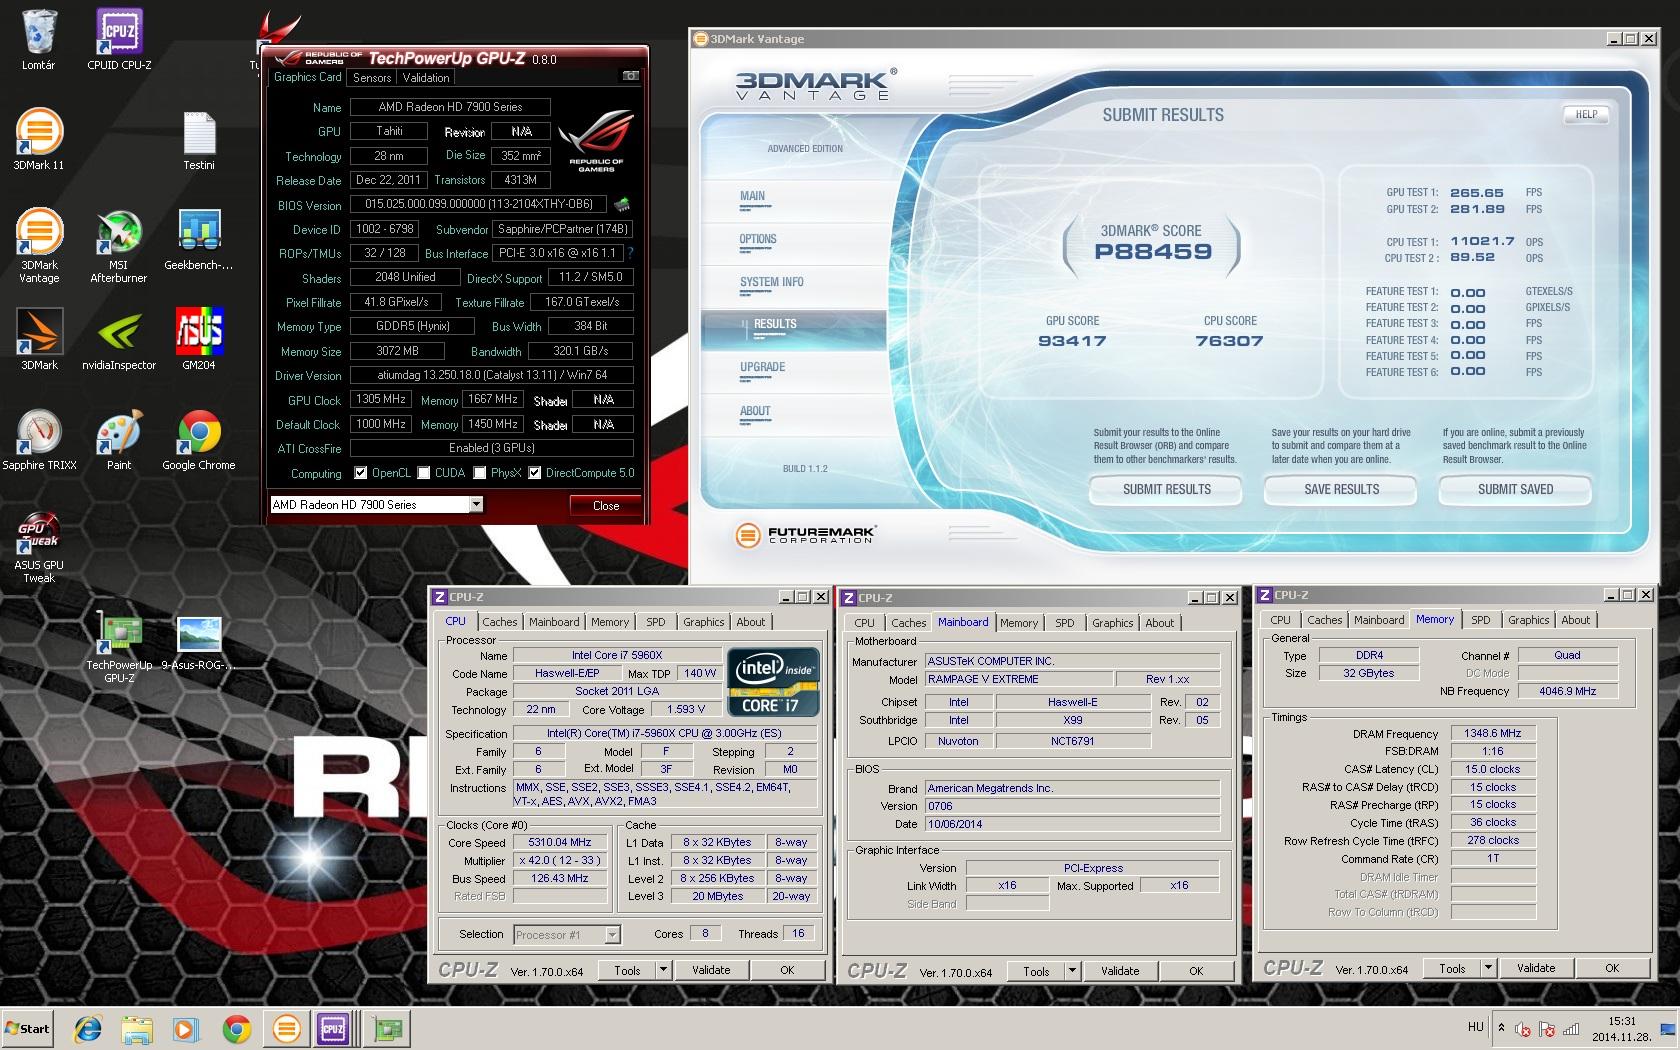Switch to the Validation tab in GPU-Z
Image resolution: width=1680 pixels, height=1050 pixels.
(426, 78)
